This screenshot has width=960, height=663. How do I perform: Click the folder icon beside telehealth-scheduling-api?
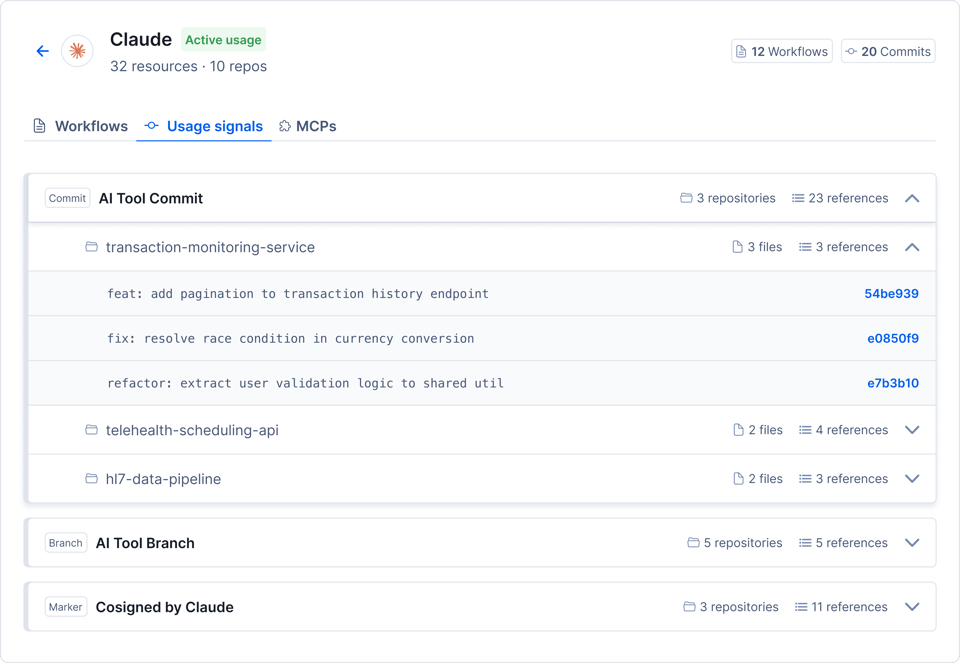tap(91, 430)
